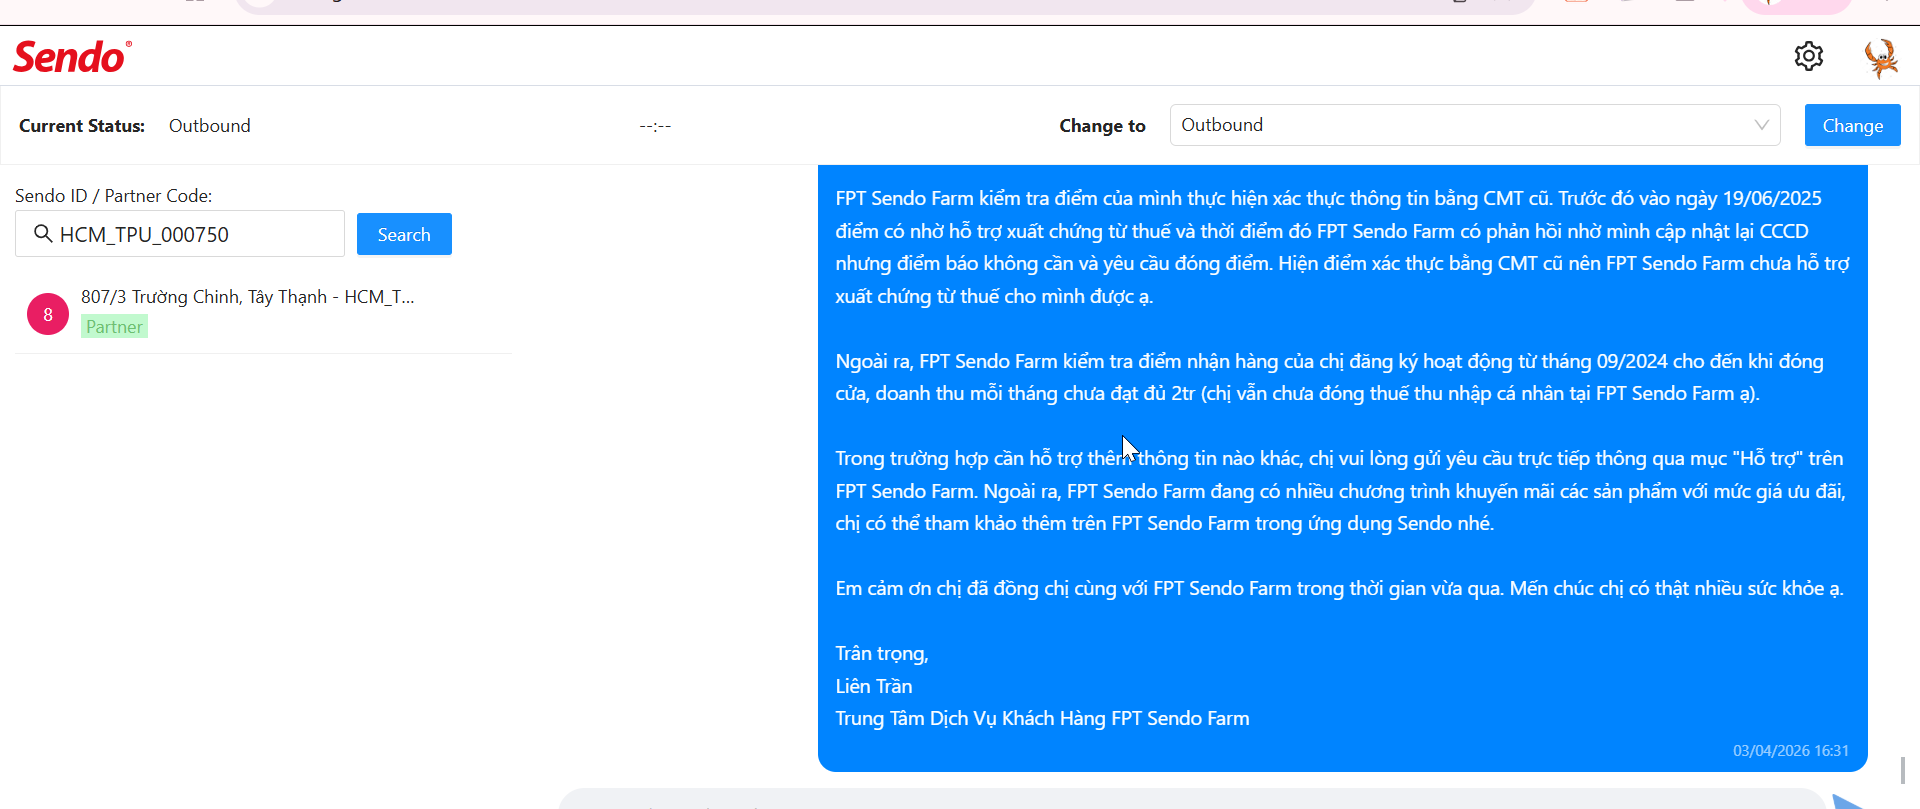Open the user avatar profile
The image size is (1920, 809).
tap(1881, 58)
